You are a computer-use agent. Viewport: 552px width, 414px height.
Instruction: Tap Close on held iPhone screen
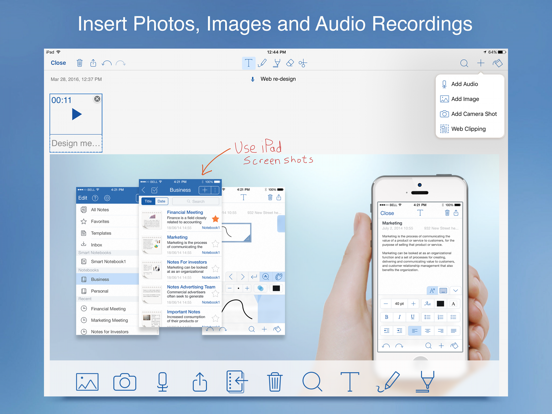pos(387,213)
